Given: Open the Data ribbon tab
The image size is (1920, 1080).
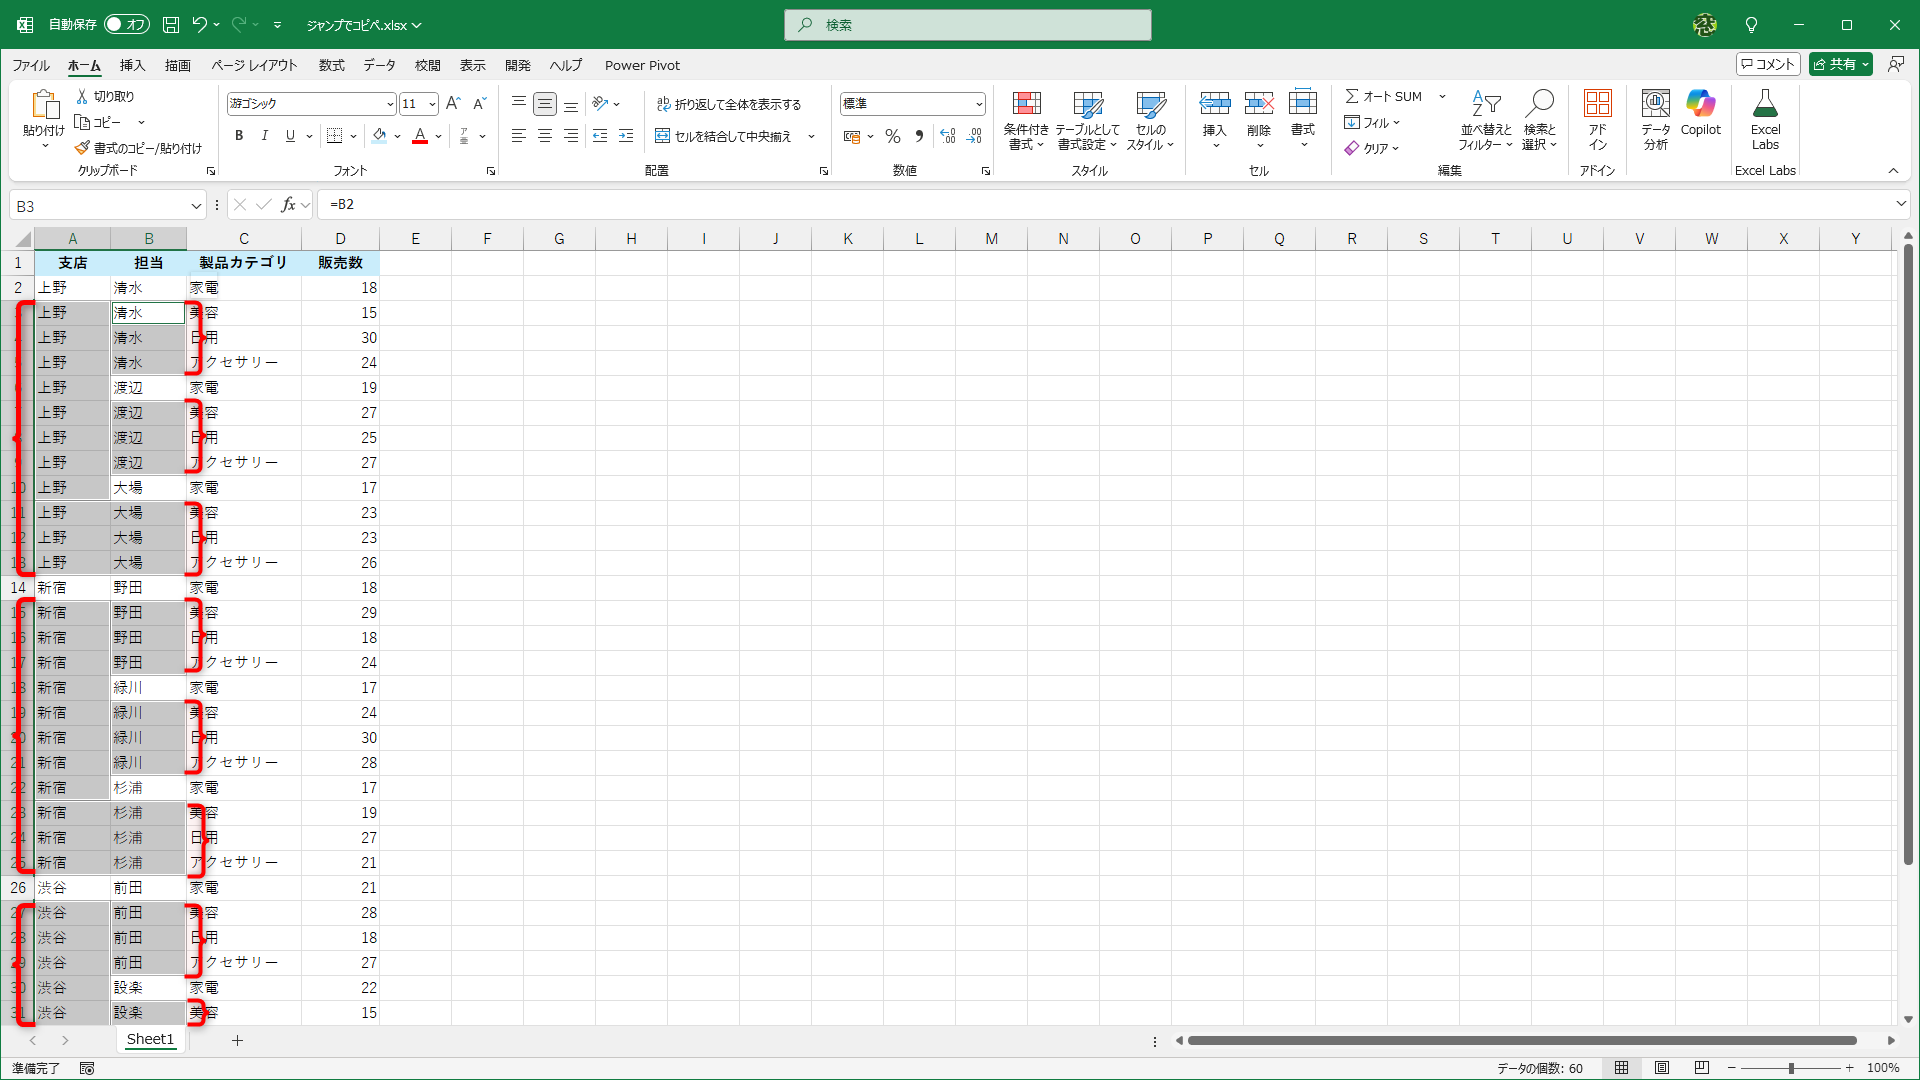Looking at the screenshot, I should [379, 65].
